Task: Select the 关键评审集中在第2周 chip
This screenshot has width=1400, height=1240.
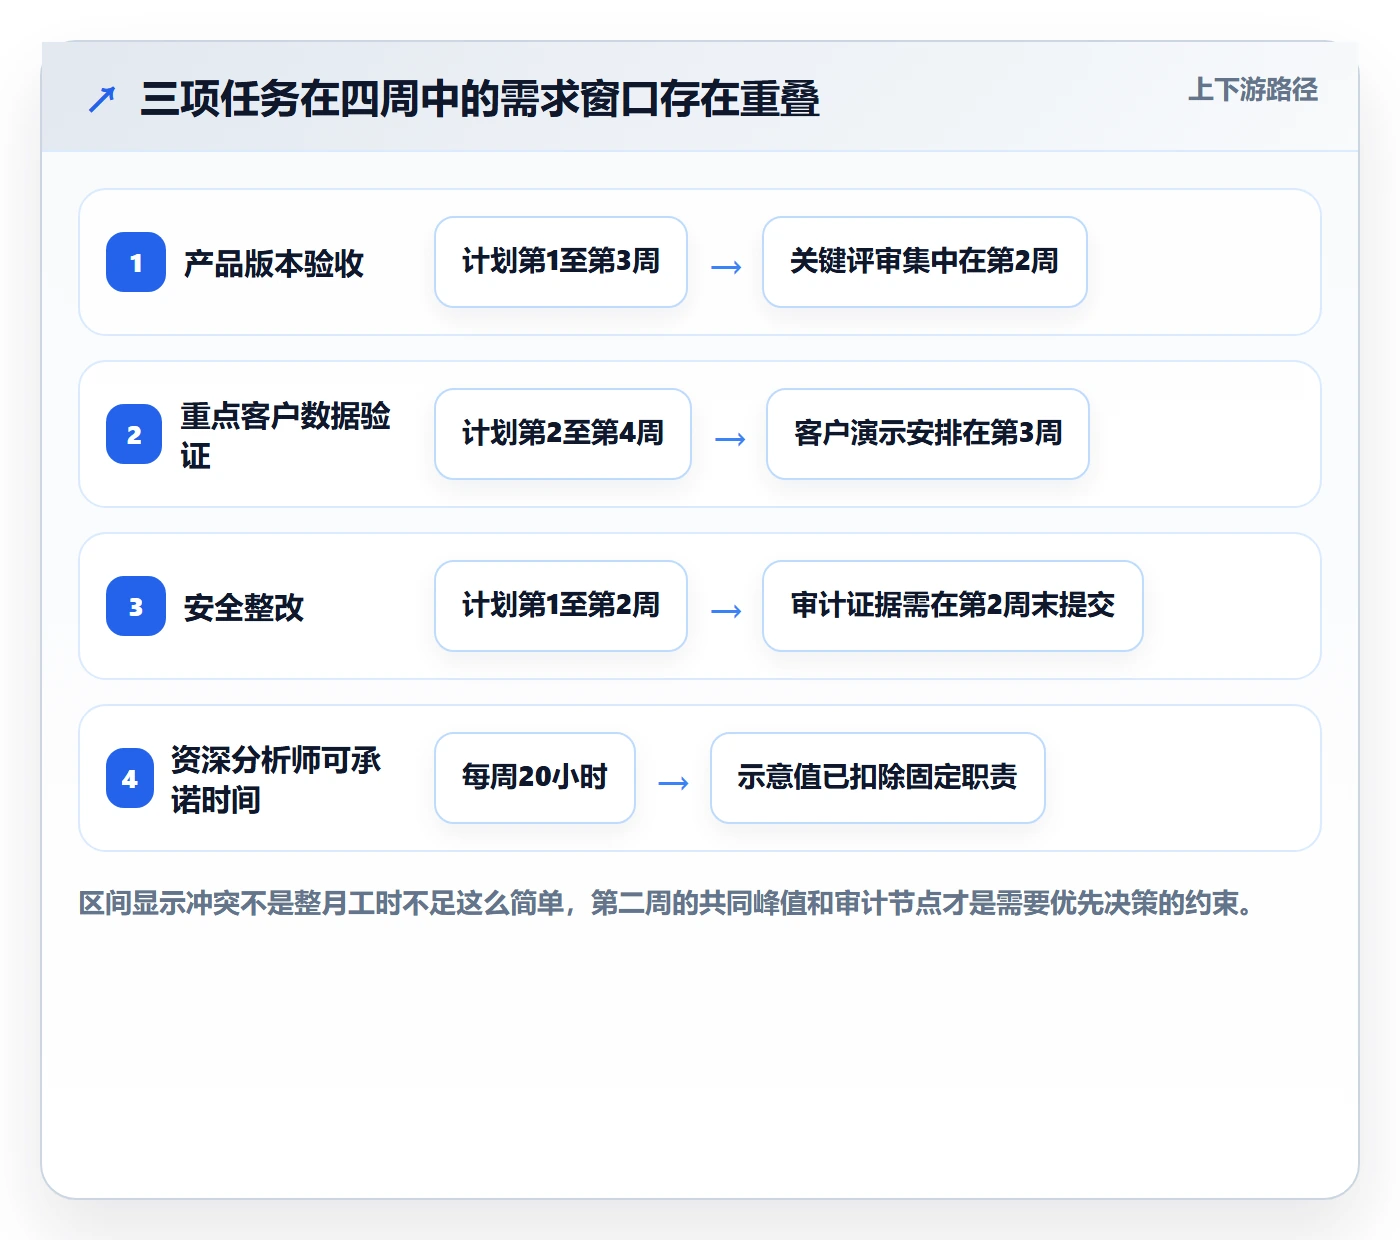Action: click(925, 262)
